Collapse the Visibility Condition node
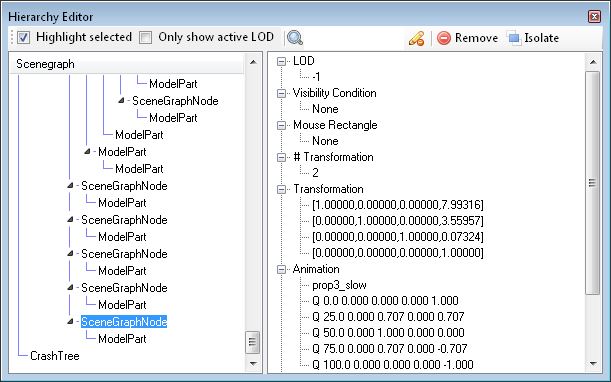This screenshot has height=382, width=611. point(281,93)
